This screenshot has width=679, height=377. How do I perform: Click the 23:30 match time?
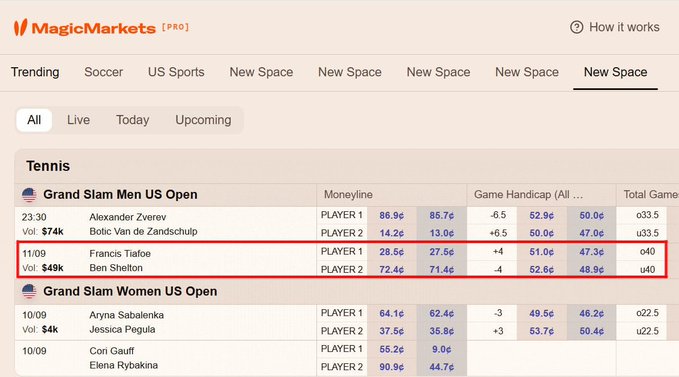coord(34,217)
